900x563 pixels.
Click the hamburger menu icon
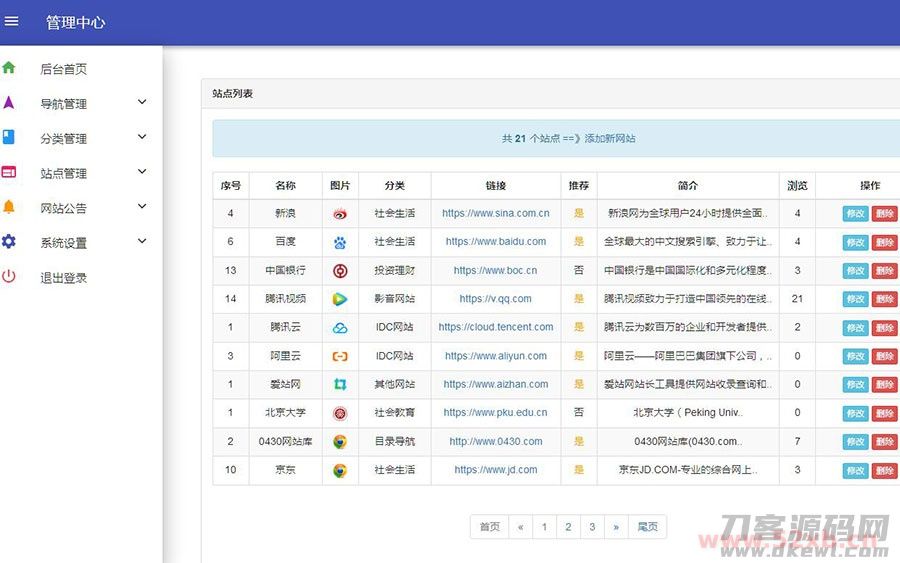click(12, 22)
